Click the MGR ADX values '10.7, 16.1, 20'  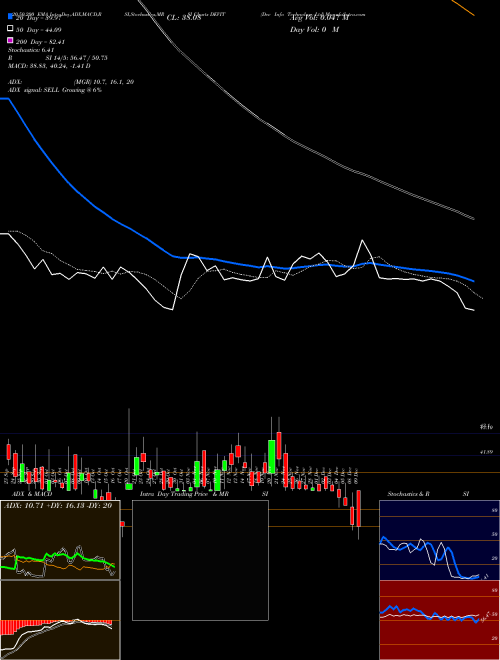coord(104,82)
